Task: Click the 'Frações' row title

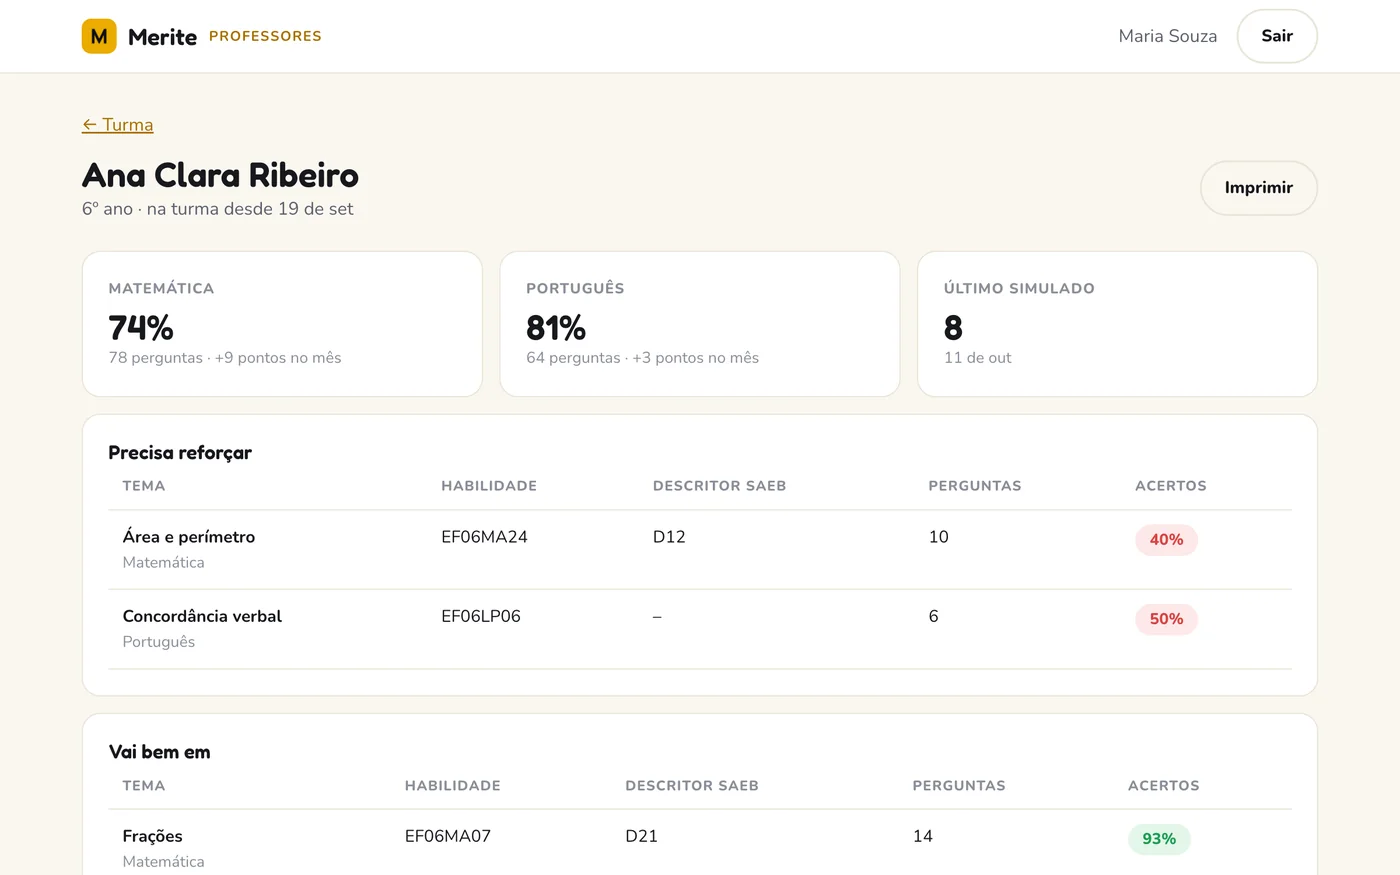Action: [153, 836]
